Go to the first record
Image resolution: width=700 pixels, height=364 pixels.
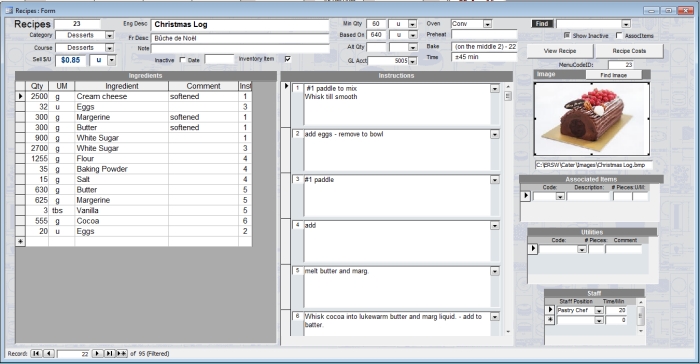36,353
